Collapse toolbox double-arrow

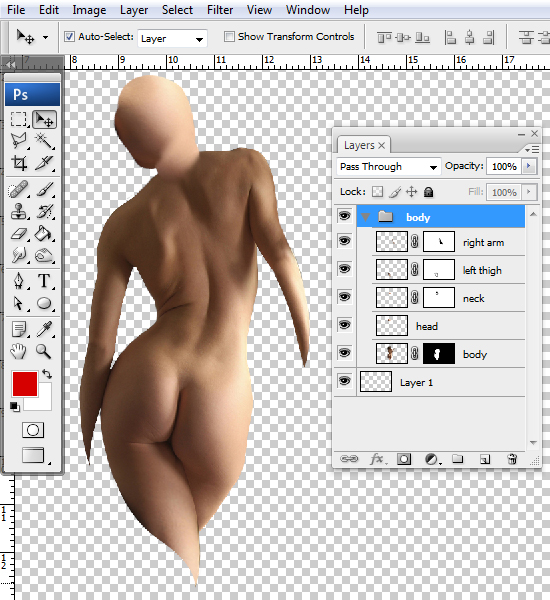tap(10, 64)
